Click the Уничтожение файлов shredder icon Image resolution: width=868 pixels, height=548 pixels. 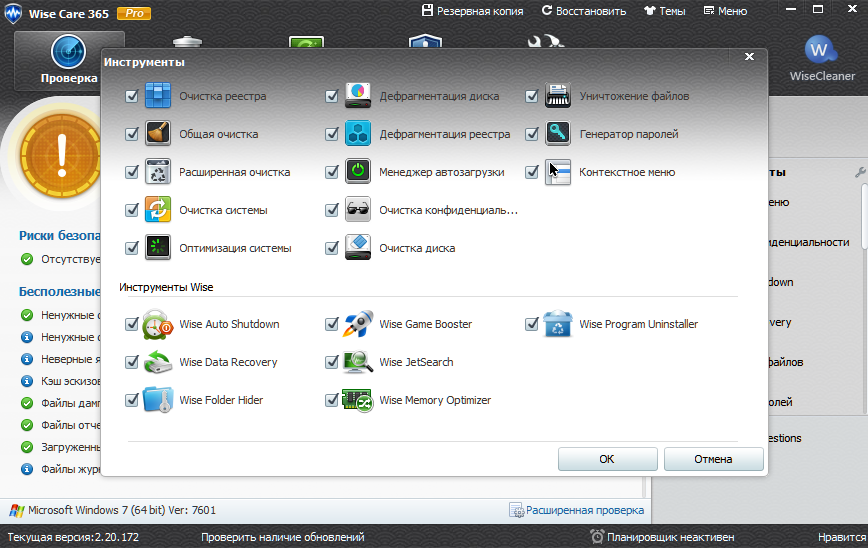[558, 95]
